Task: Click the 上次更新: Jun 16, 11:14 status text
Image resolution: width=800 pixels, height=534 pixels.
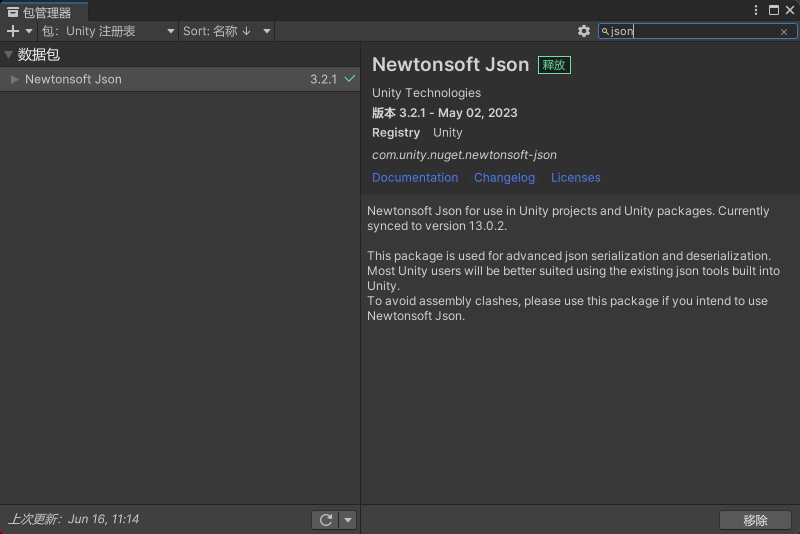Action: 73,519
